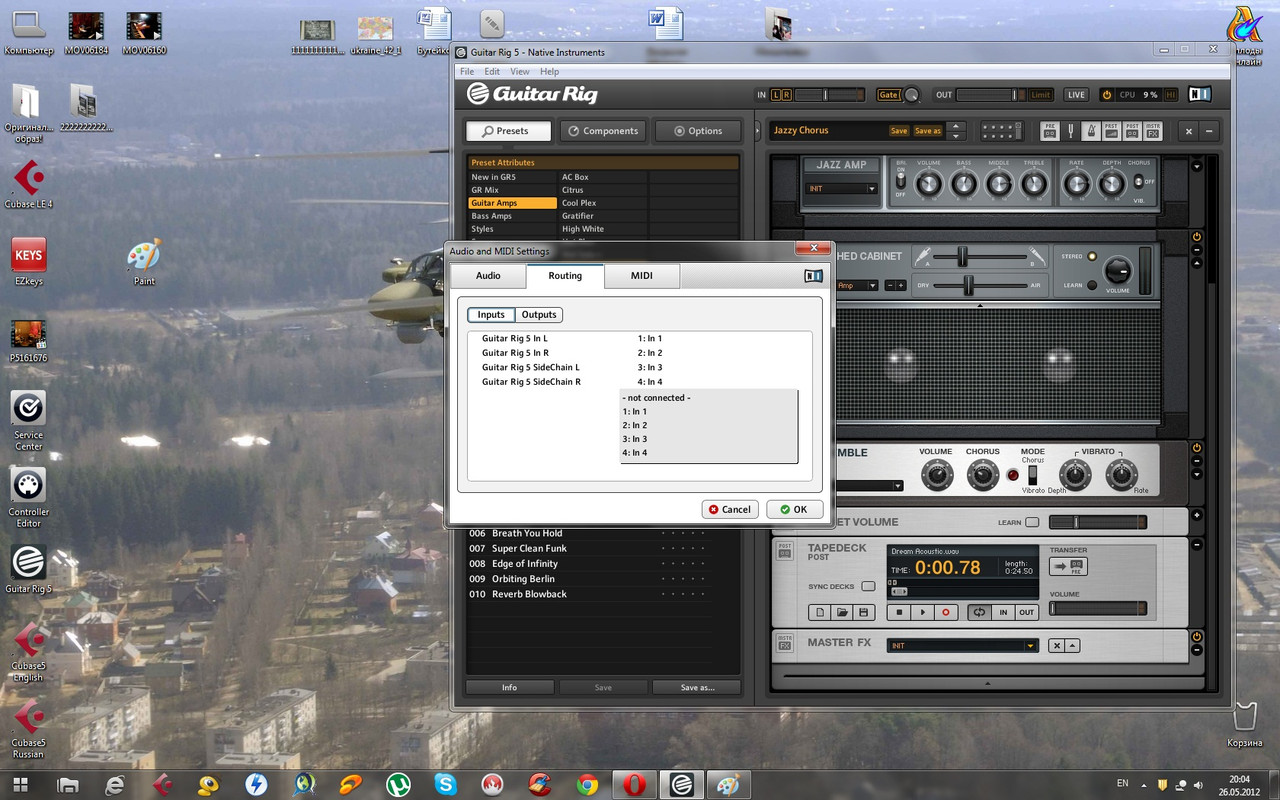Click the Opera icon in the taskbar
Screen dimensions: 1280x800
click(634, 784)
